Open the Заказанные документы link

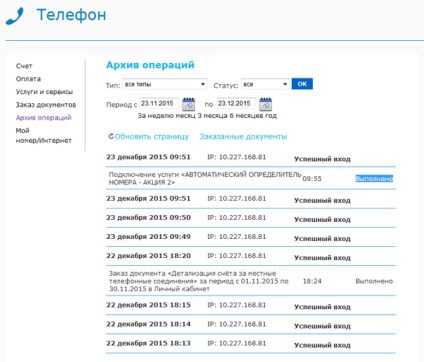click(x=243, y=137)
